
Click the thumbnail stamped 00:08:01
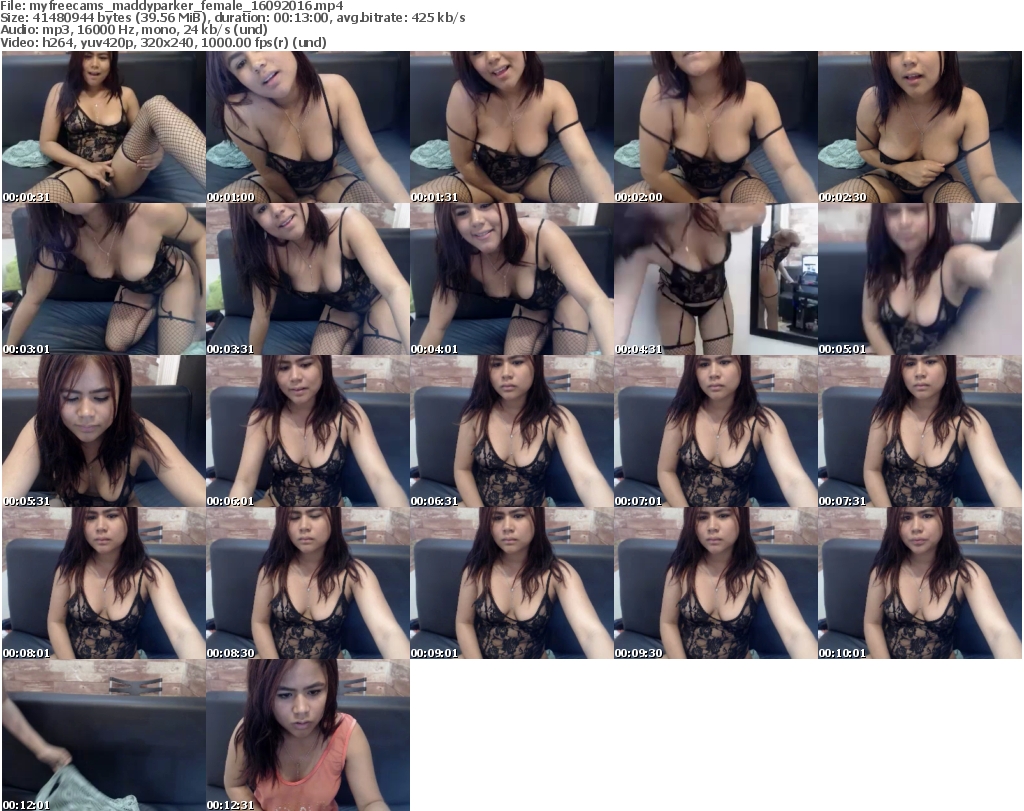(104, 583)
